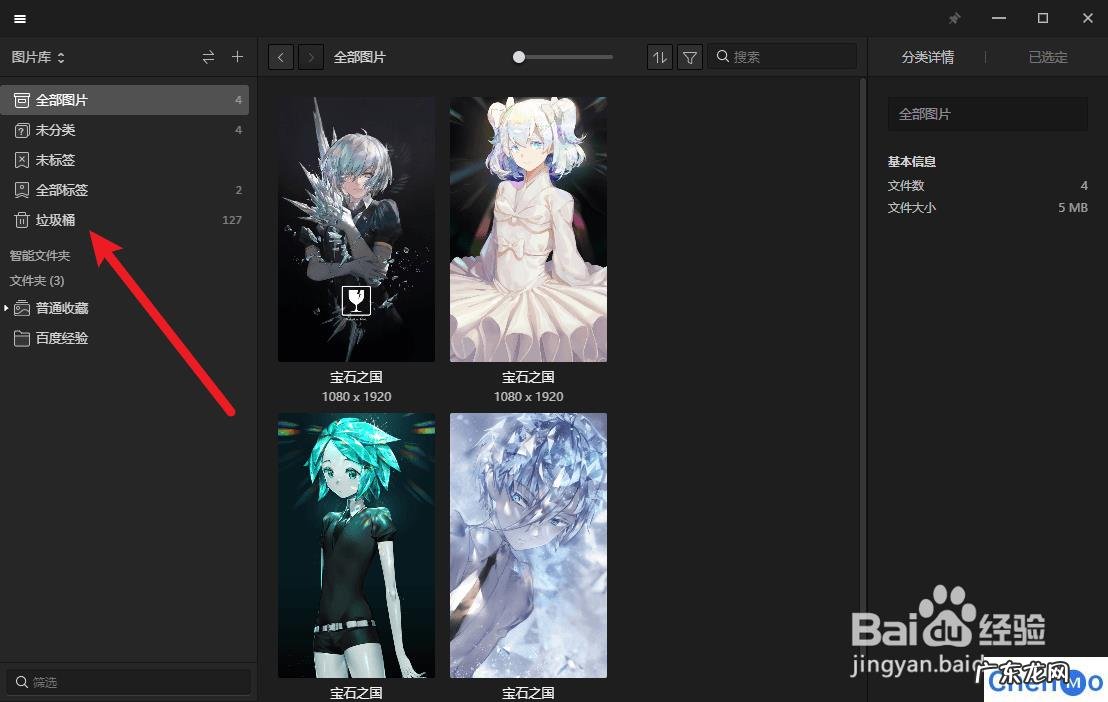Click the switch library arrows icon

[x=208, y=57]
